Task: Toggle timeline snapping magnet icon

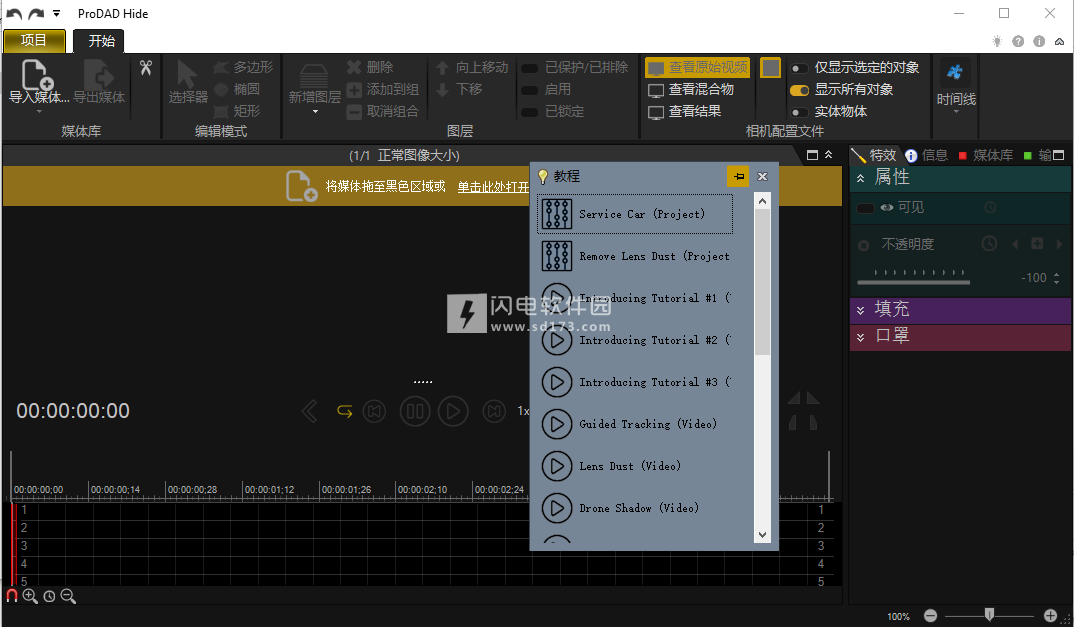Action: pos(12,595)
